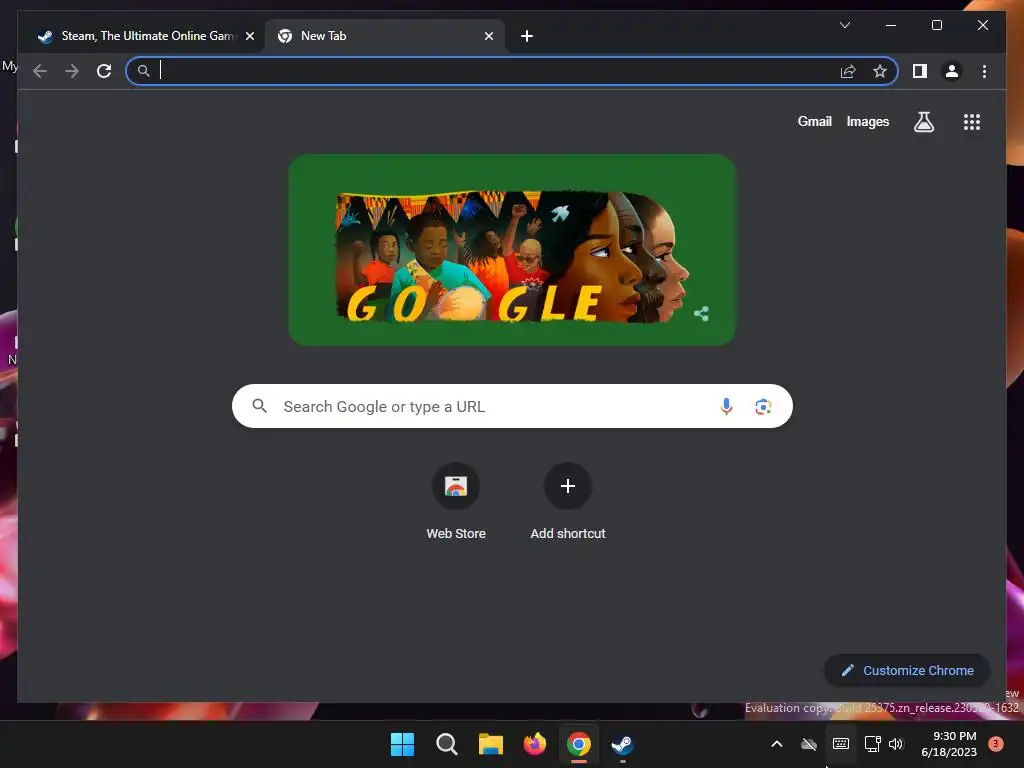Open the Chrome profile avatar menu
Image resolution: width=1024 pixels, height=768 pixels.
pos(952,71)
